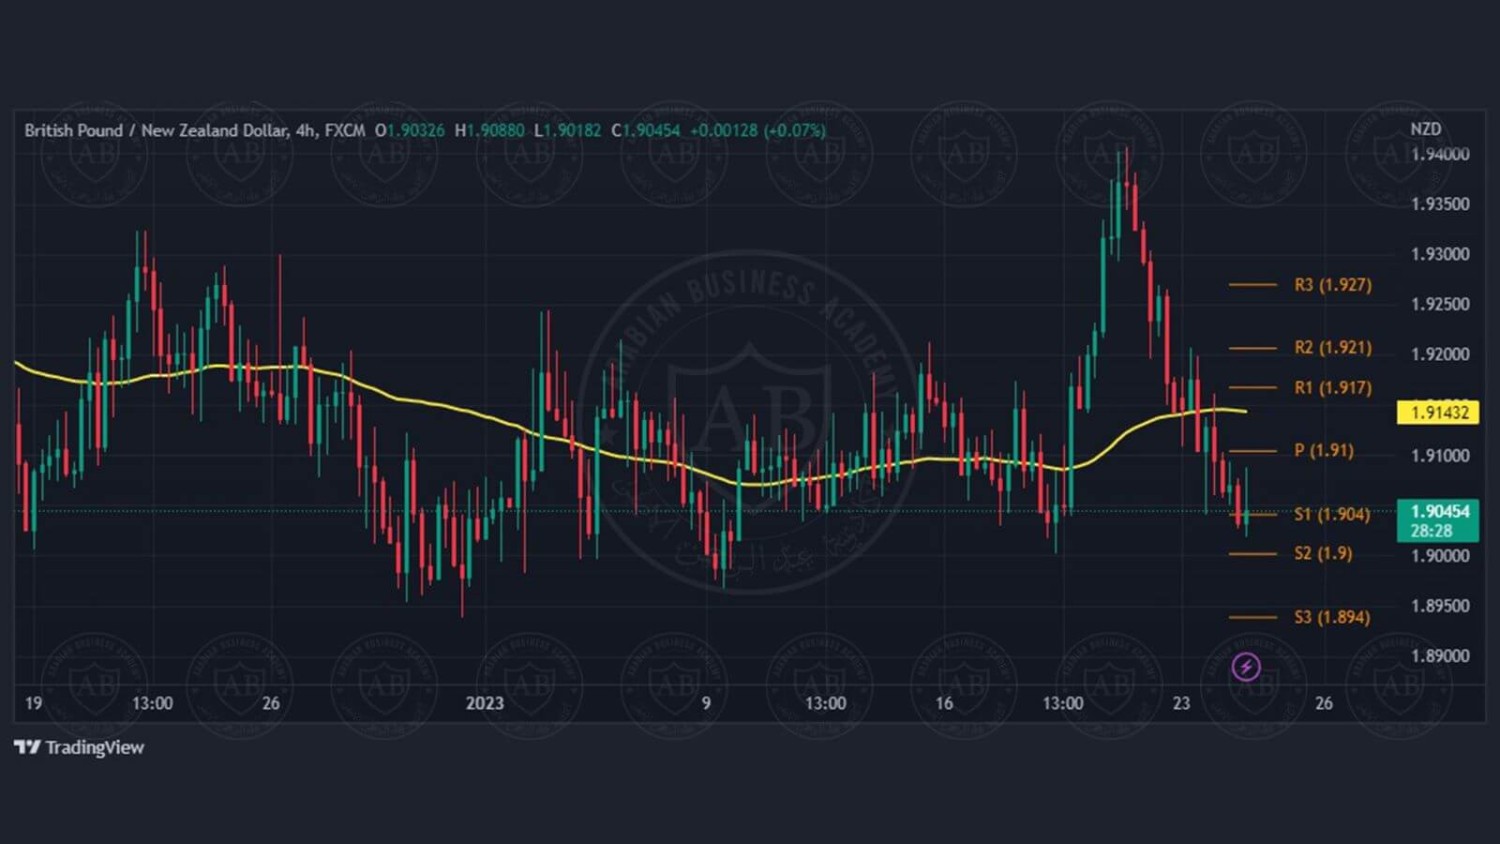Click the green 1.90454 current price tag

[x=1437, y=521]
